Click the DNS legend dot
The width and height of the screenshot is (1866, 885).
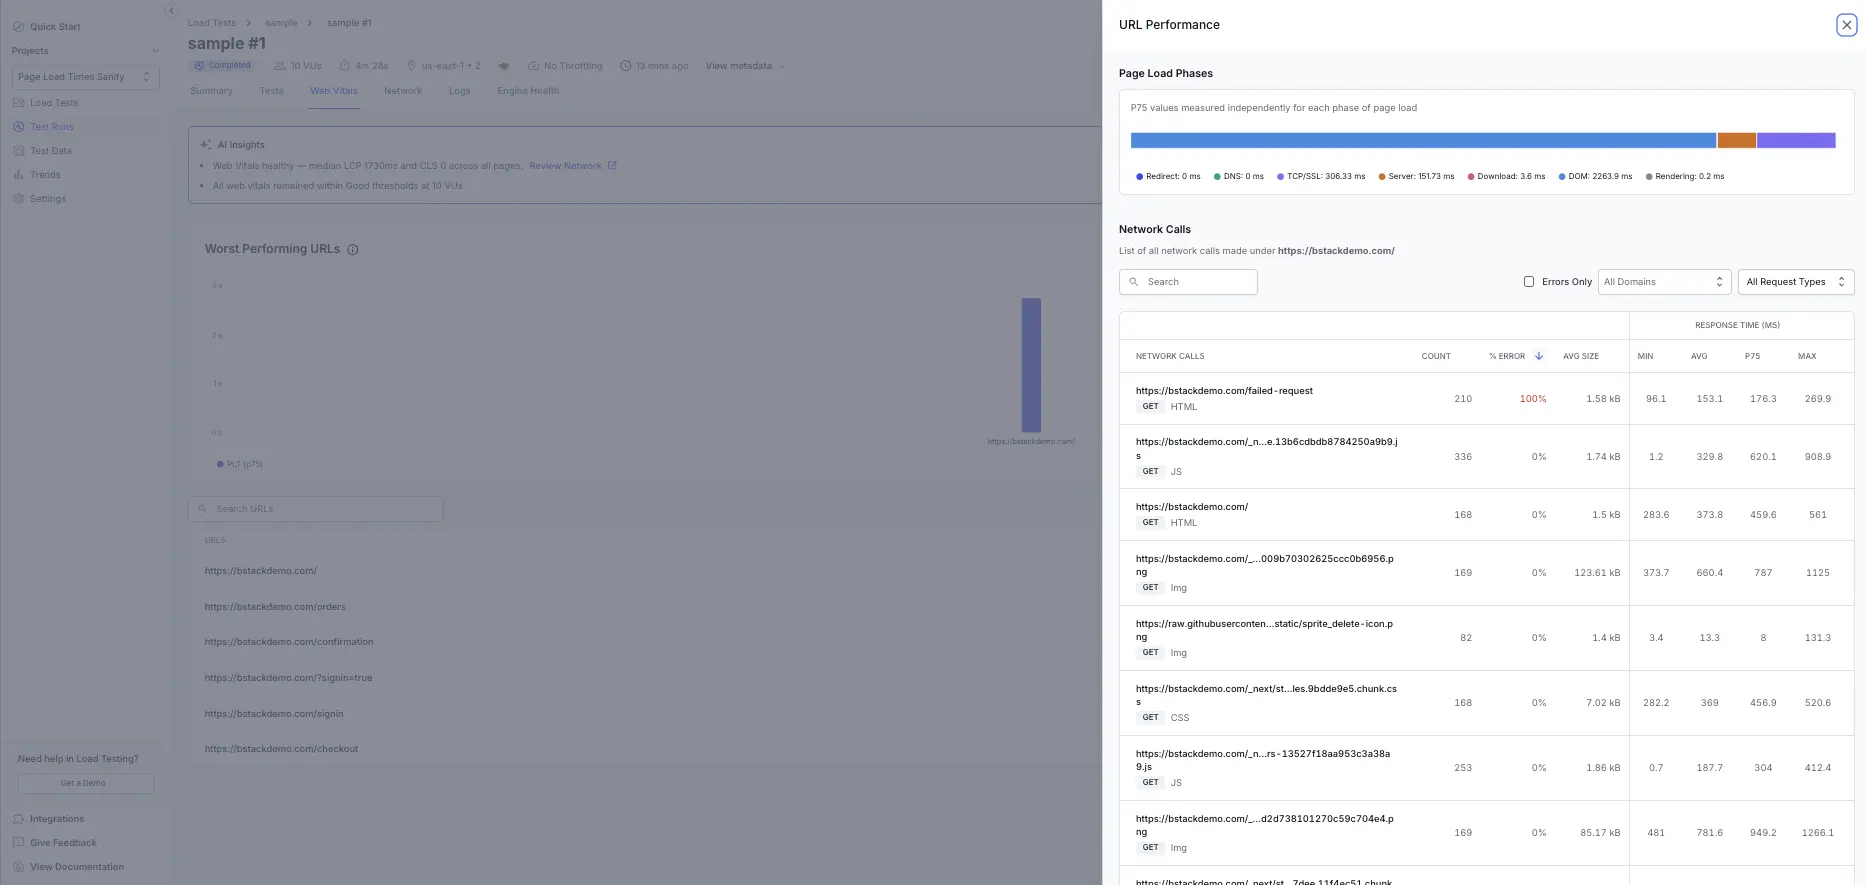point(1217,177)
